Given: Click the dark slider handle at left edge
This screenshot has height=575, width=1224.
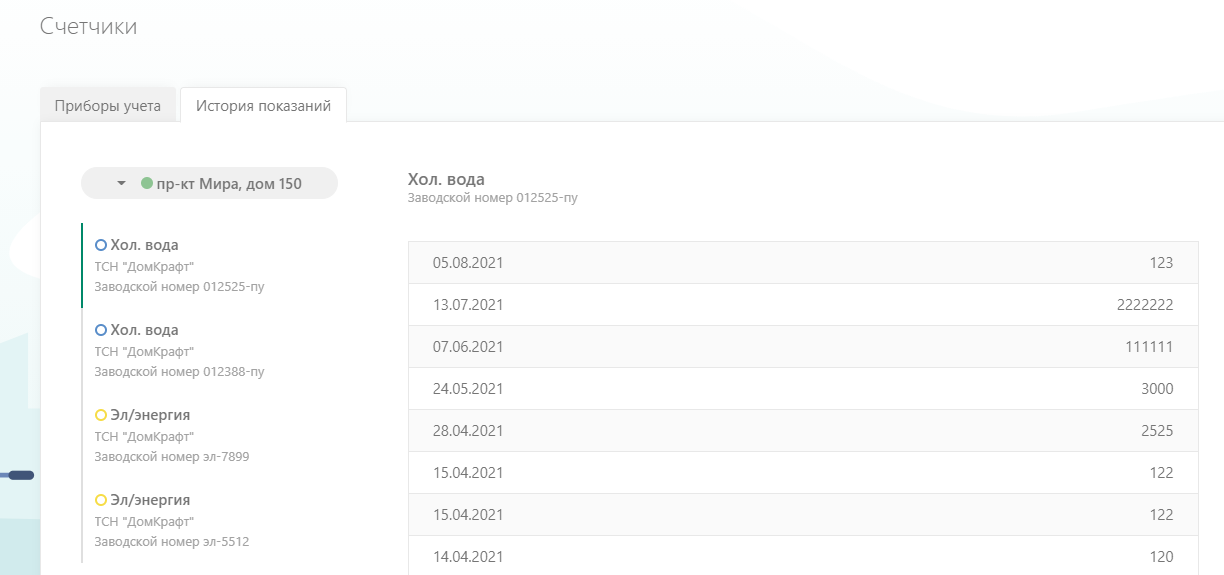Looking at the screenshot, I should (21, 475).
